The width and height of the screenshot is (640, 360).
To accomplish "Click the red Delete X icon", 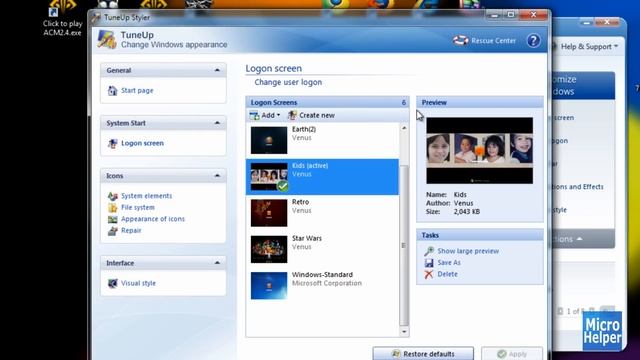I will [429, 274].
